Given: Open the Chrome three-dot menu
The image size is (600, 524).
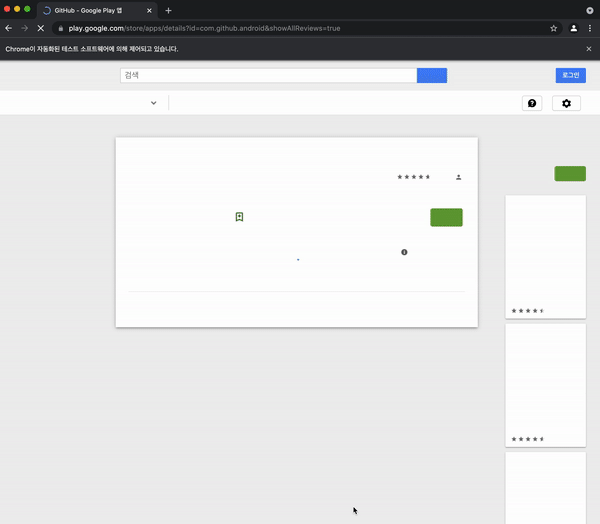Looking at the screenshot, I should [590, 28].
